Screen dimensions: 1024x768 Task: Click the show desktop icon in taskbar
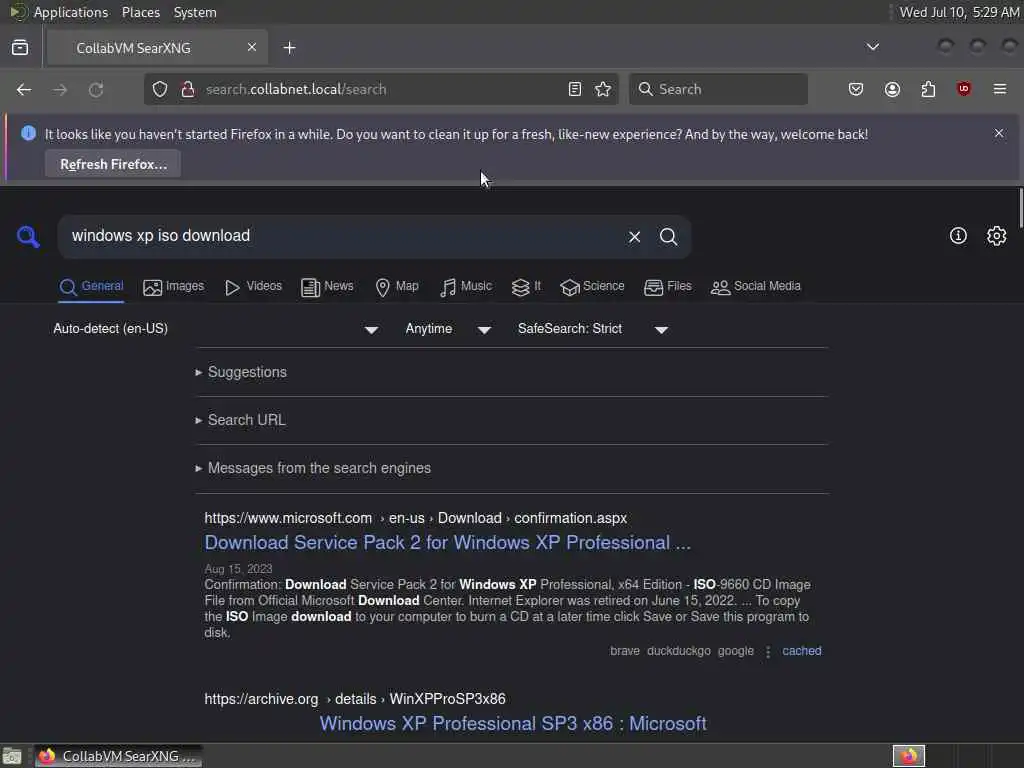12,757
